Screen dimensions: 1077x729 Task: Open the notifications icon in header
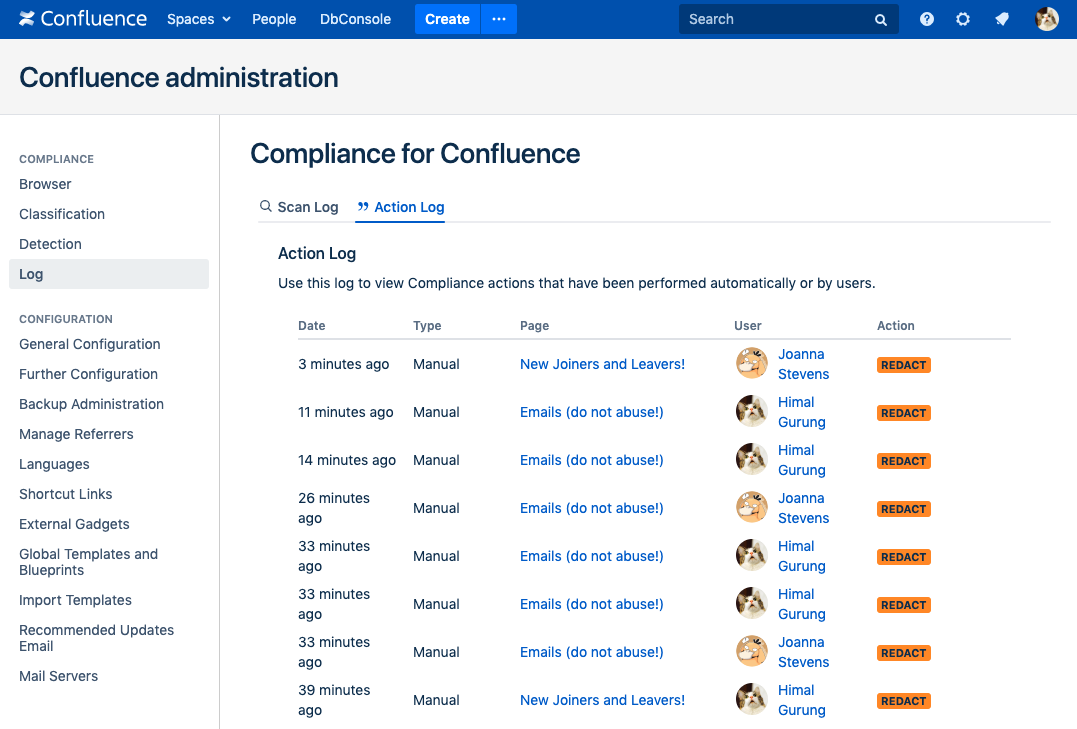pos(1002,19)
